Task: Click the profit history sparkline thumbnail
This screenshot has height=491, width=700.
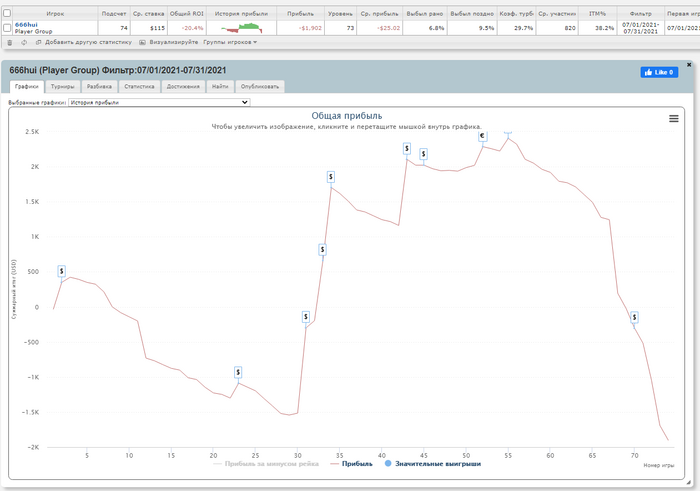Action: tap(242, 28)
